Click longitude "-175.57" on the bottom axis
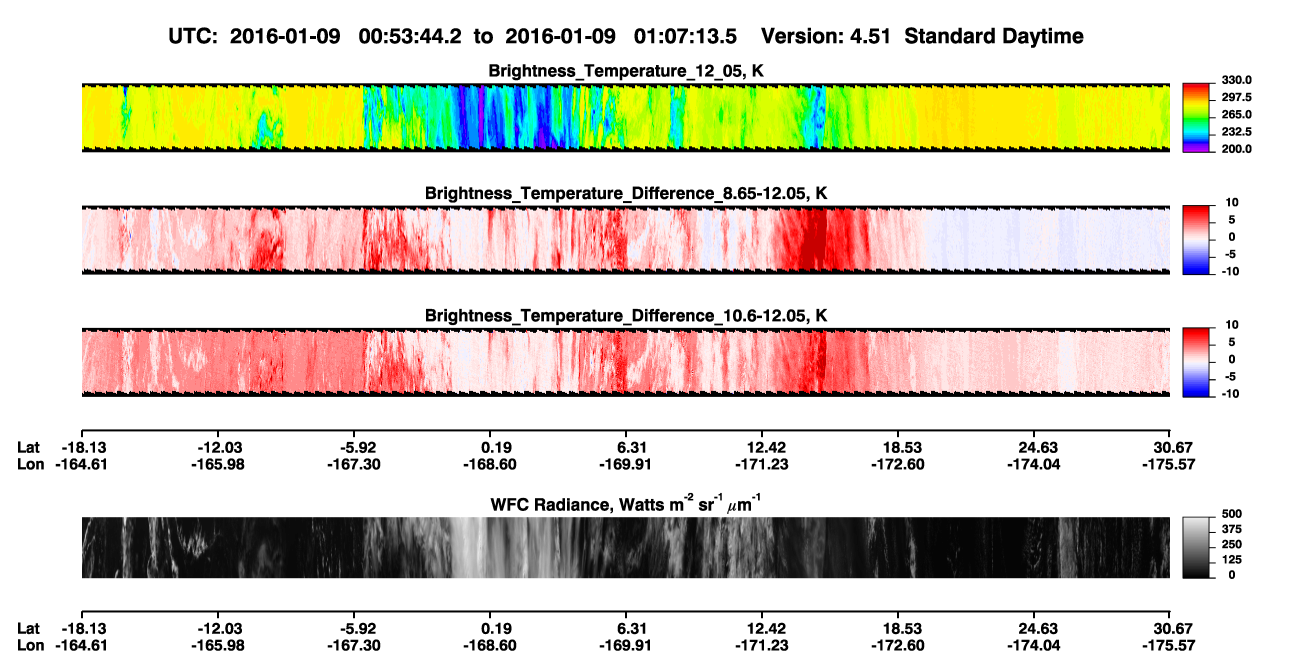This screenshot has height=667, width=1300. coord(1172,645)
